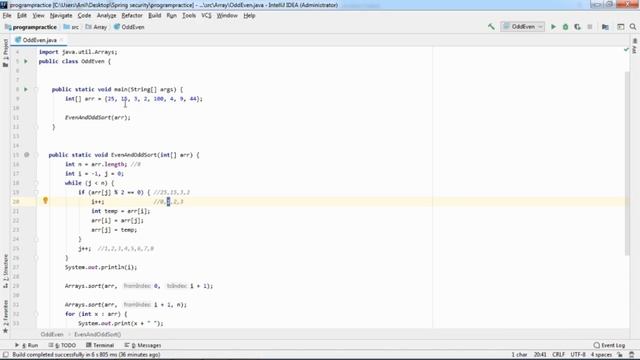Screen dimensions: 640x360
Task: Collapse the main method fold marker
Action: coord(36,89)
